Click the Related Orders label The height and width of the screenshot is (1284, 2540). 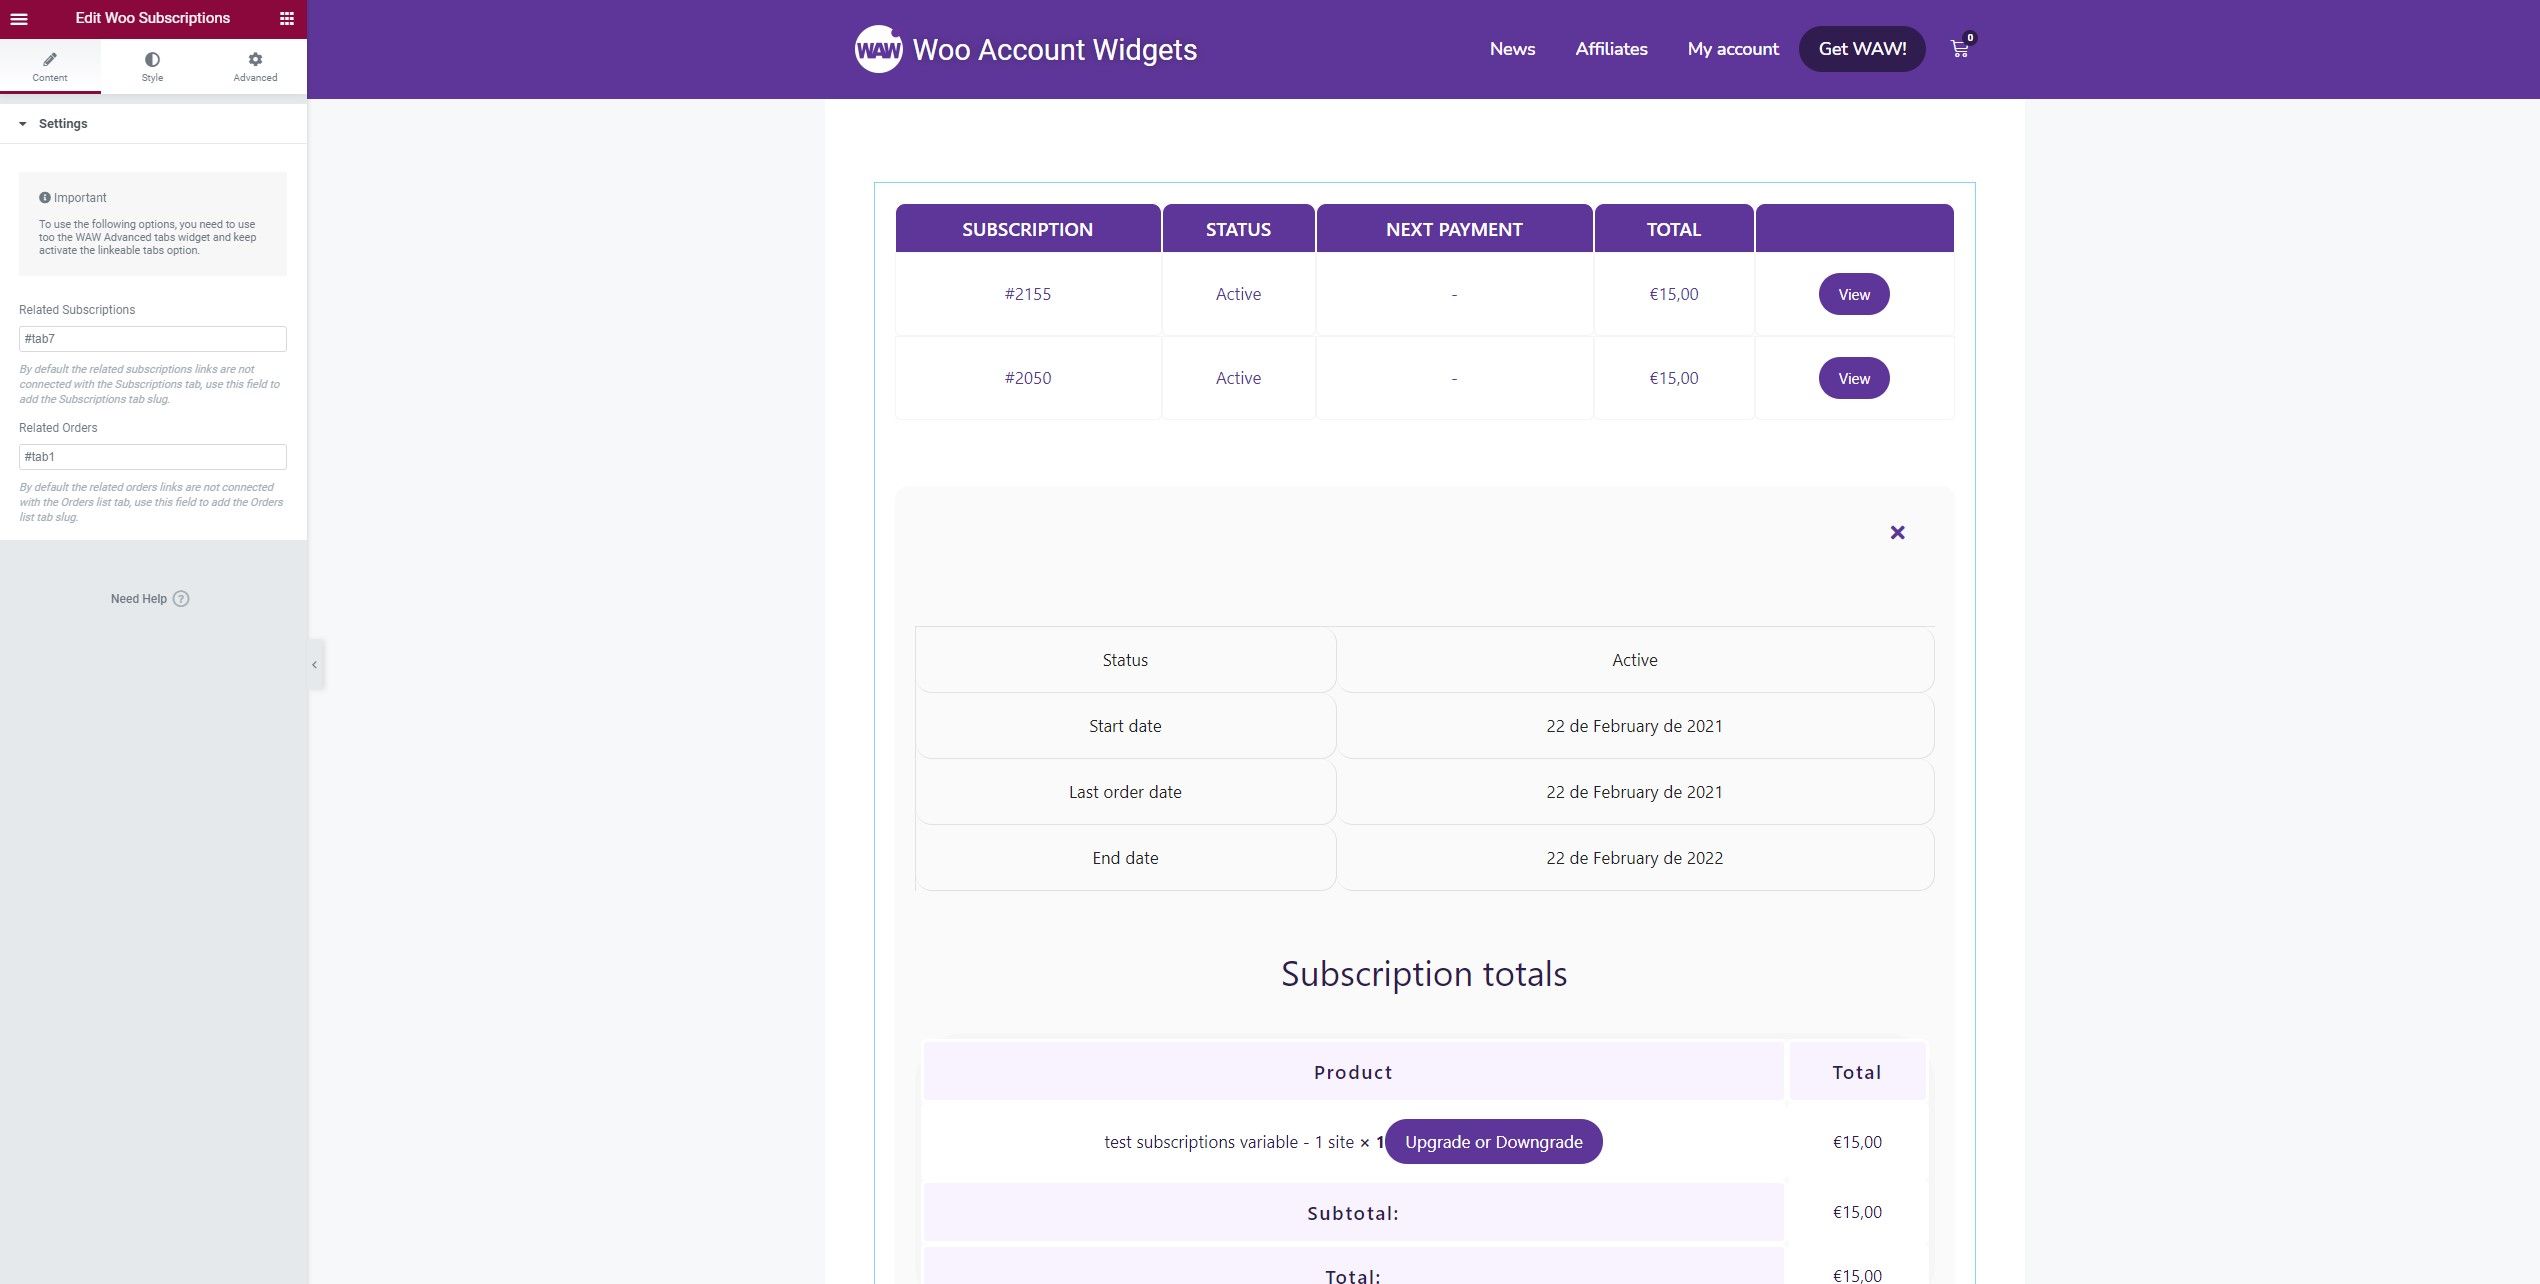pos(58,428)
